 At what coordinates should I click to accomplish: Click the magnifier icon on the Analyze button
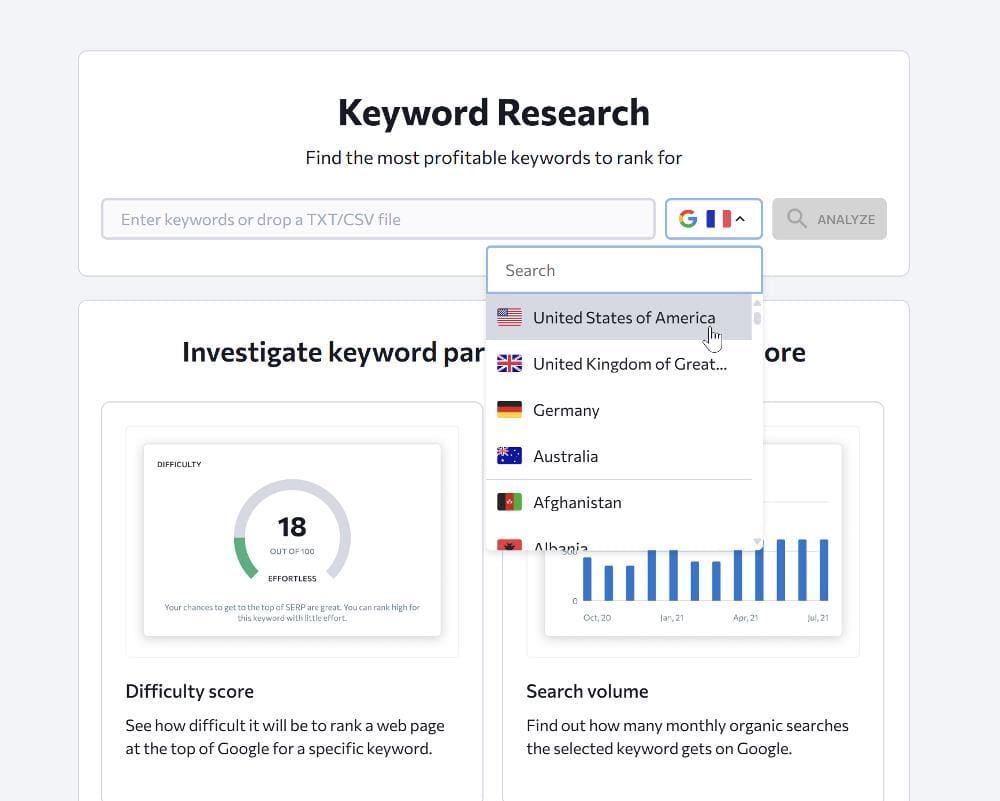tap(796, 219)
